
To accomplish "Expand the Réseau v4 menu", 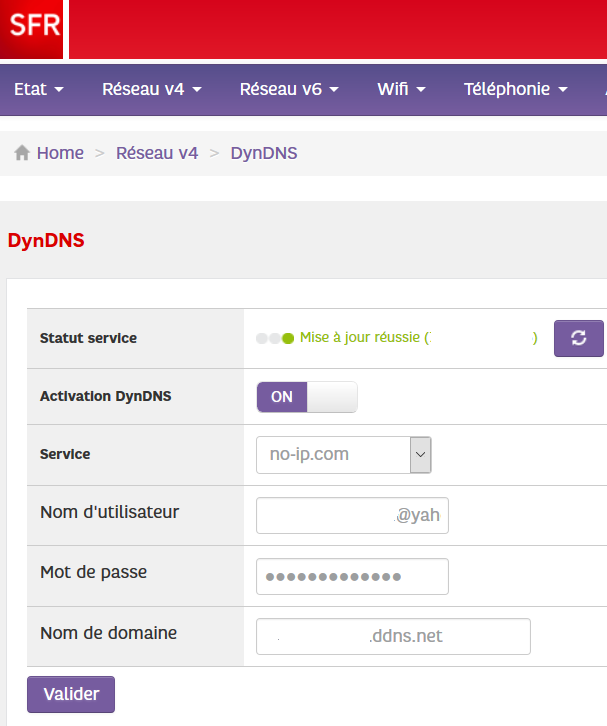I will (152, 89).
